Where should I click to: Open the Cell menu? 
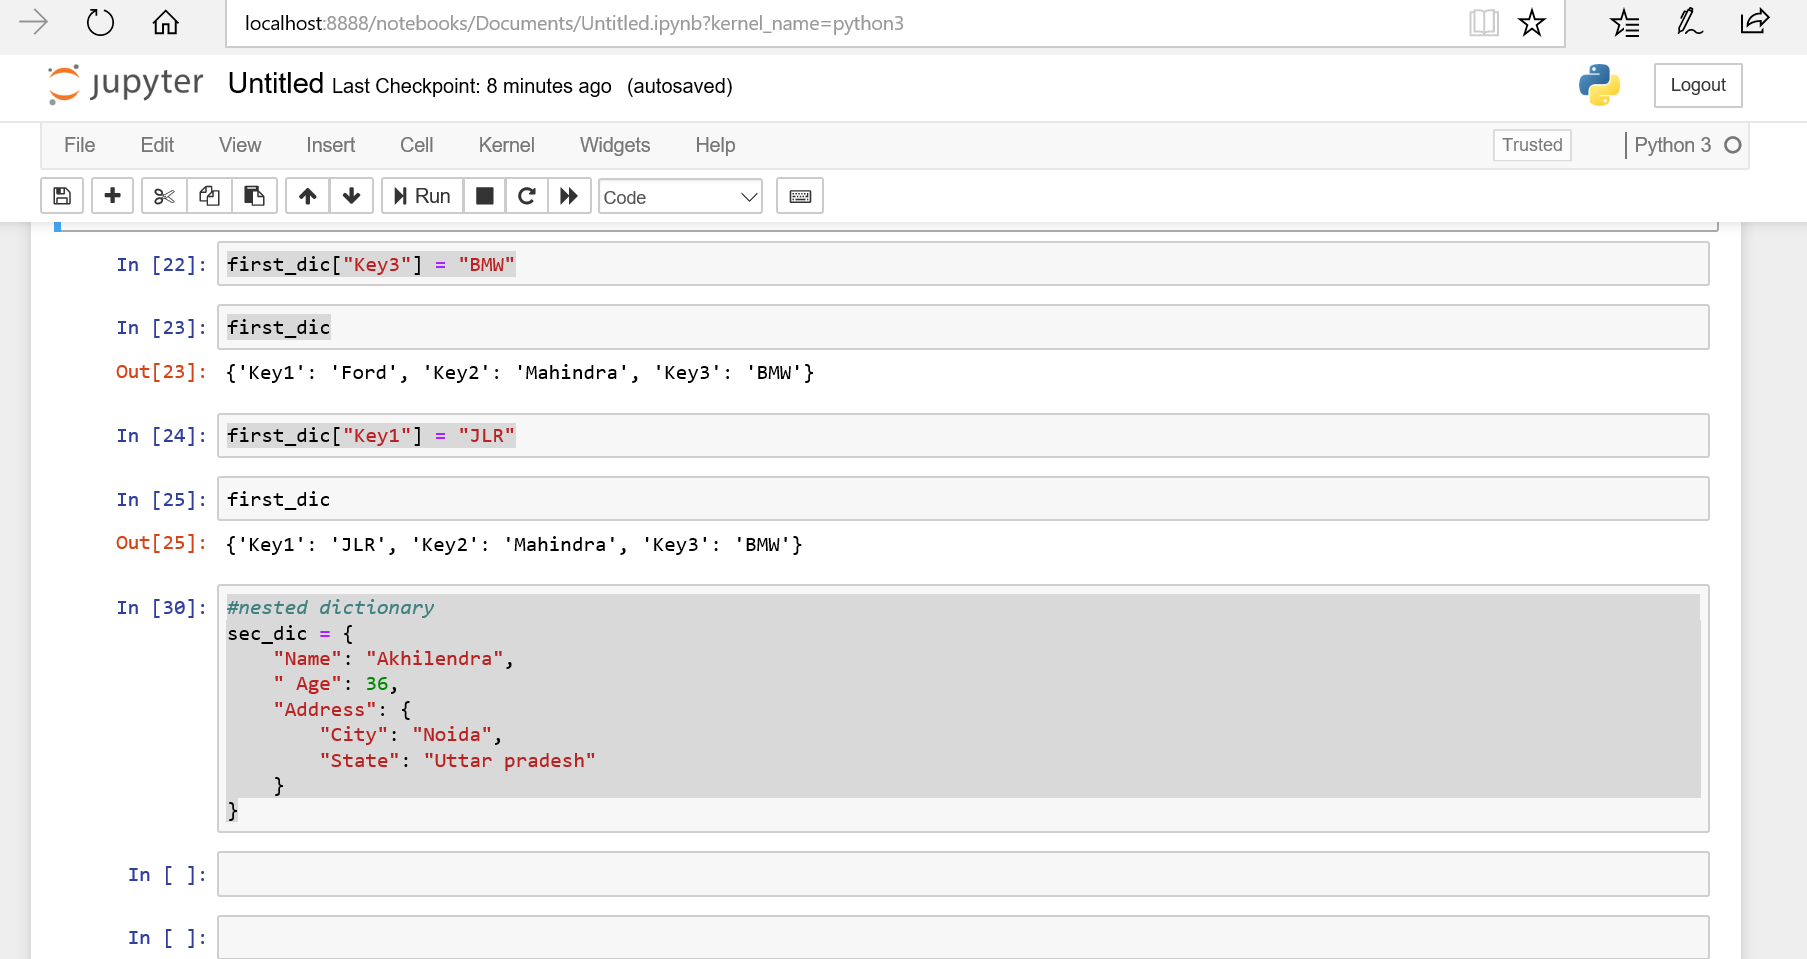(417, 145)
